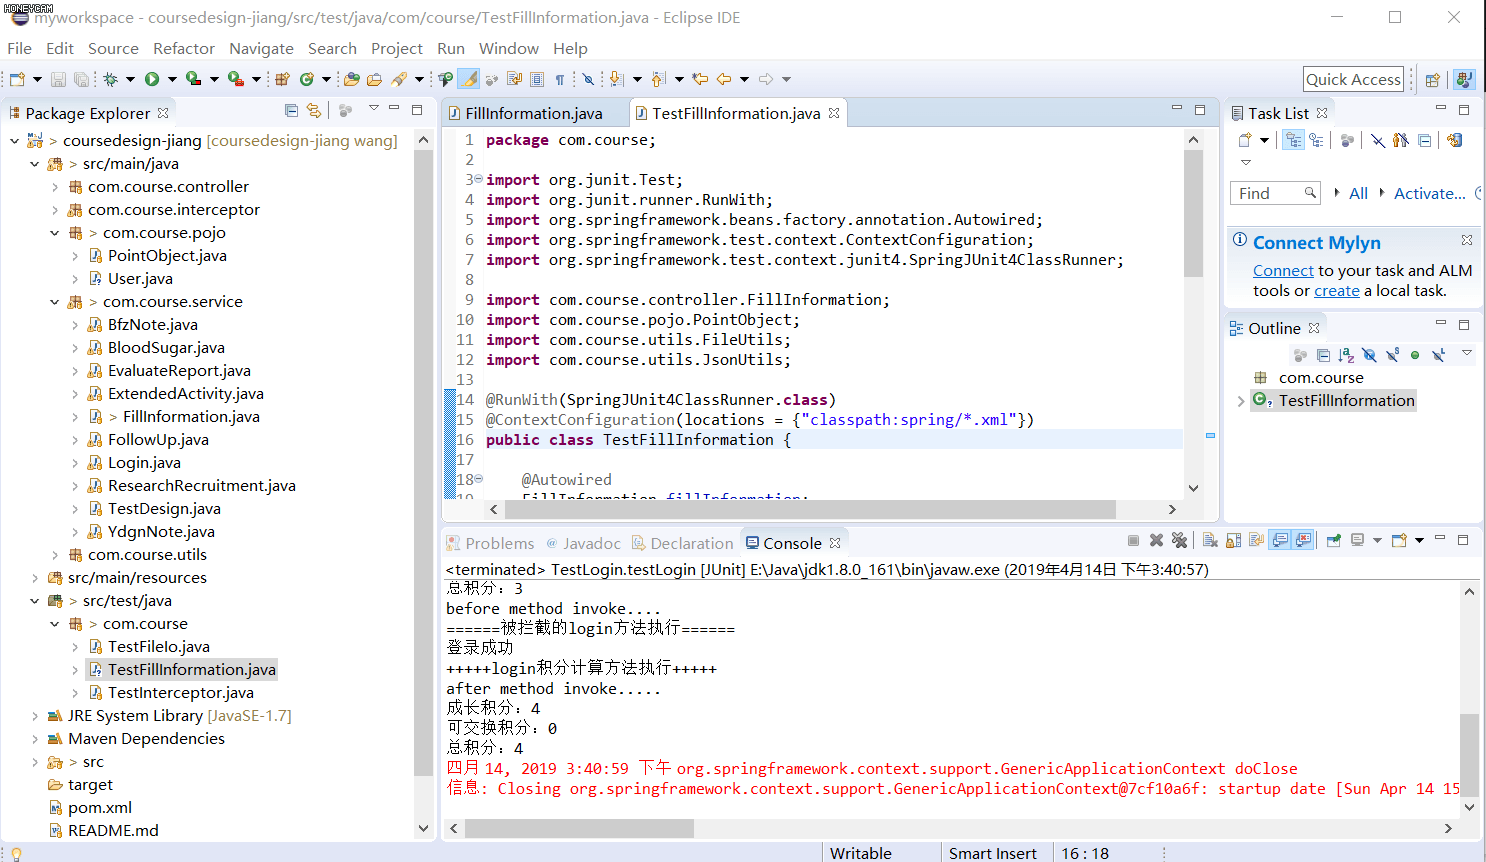Image resolution: width=1486 pixels, height=862 pixels.
Task: Click the create local task link
Action: click(x=1337, y=291)
